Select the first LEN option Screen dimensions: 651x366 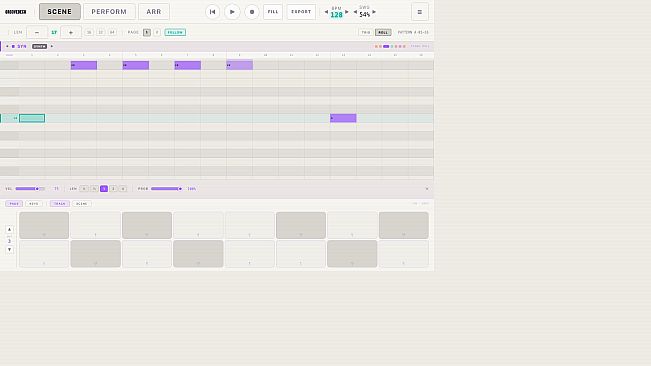click(84, 189)
